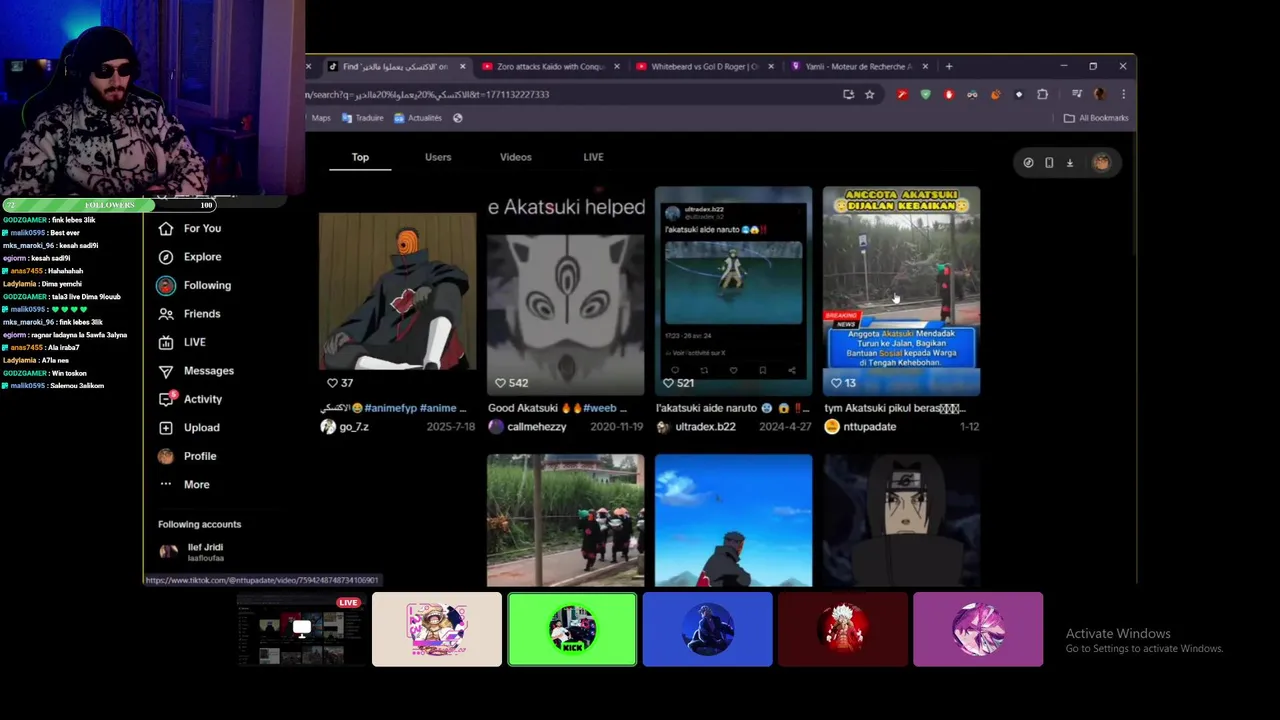1280x720 pixels.
Task: Play the Itachi video in second row
Action: 902,520
